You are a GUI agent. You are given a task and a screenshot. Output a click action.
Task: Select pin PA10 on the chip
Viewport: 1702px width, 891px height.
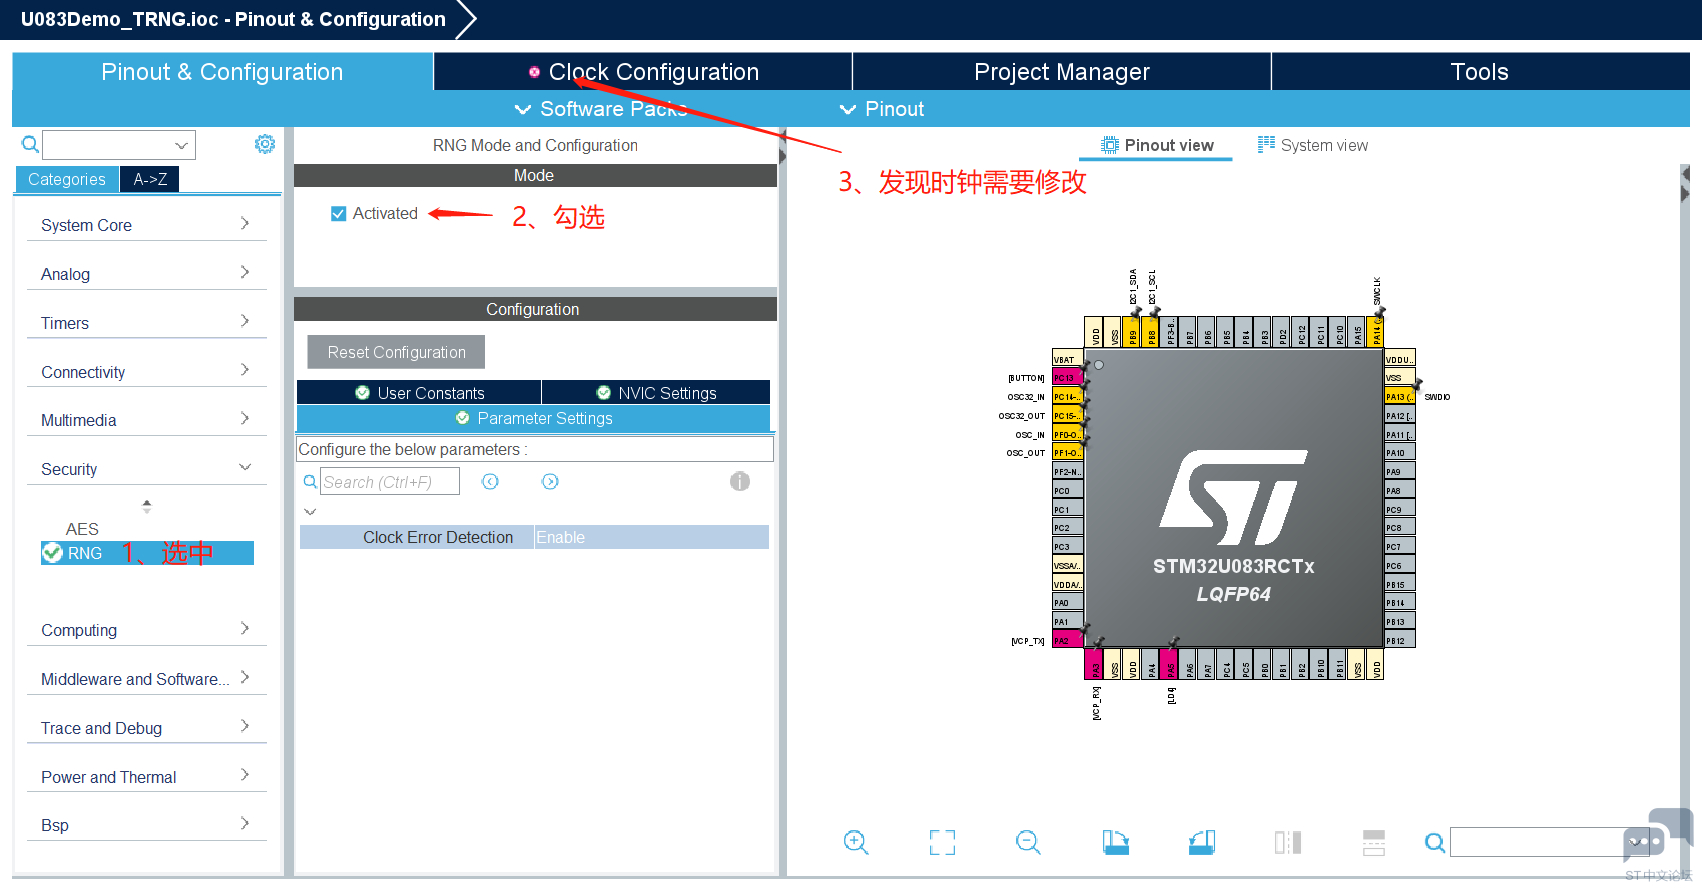(x=1400, y=453)
